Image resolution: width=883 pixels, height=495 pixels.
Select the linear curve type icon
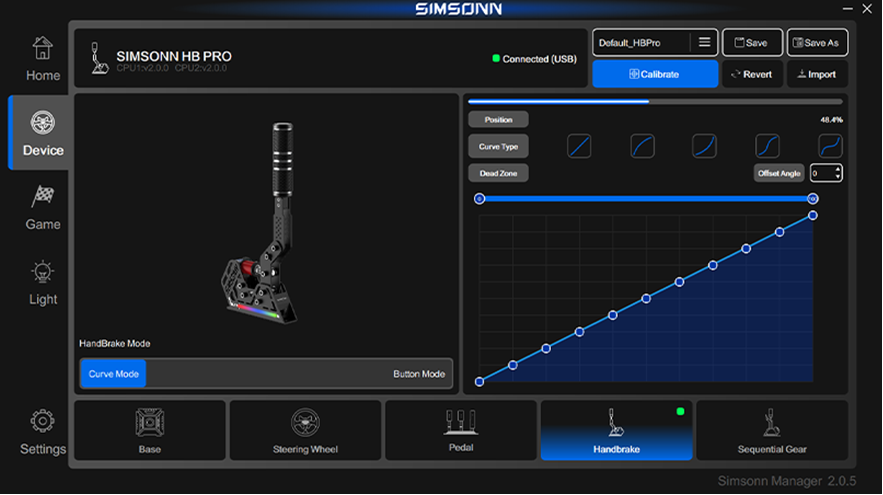tap(579, 146)
